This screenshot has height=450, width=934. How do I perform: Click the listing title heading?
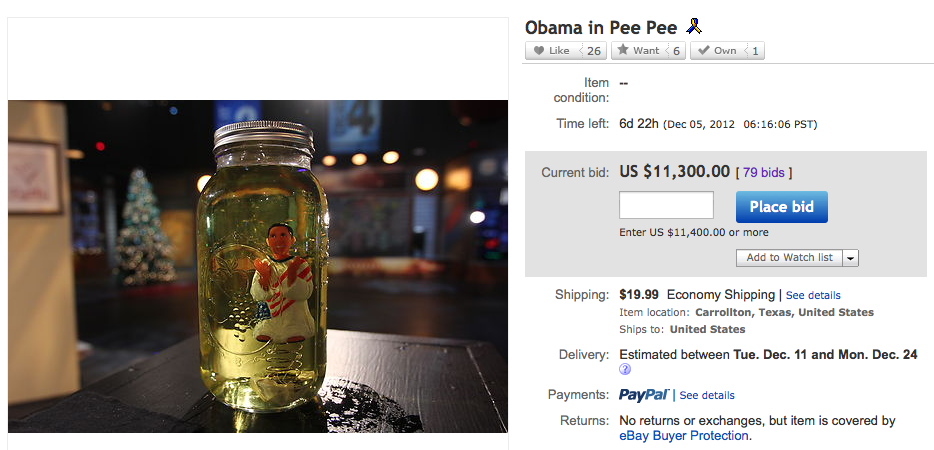point(601,26)
